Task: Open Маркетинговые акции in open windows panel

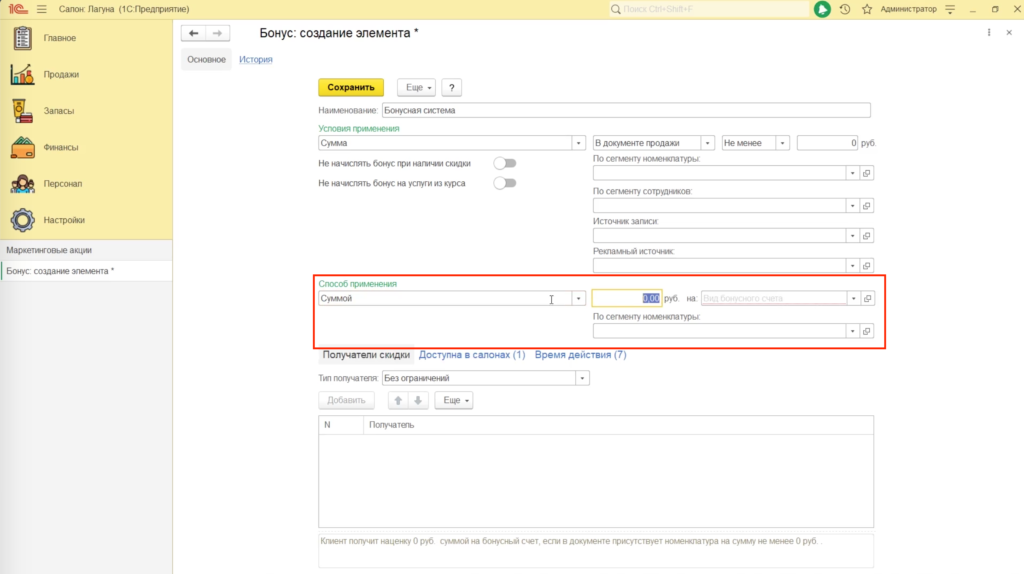Action: point(86,250)
